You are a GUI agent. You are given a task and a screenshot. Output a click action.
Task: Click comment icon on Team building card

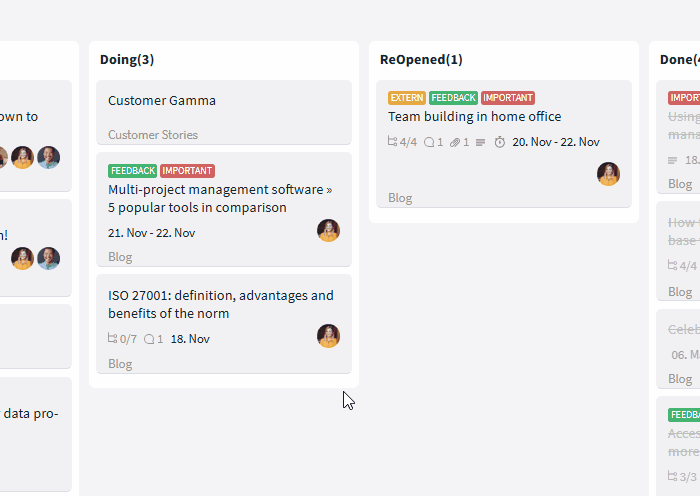pyautogui.click(x=429, y=142)
